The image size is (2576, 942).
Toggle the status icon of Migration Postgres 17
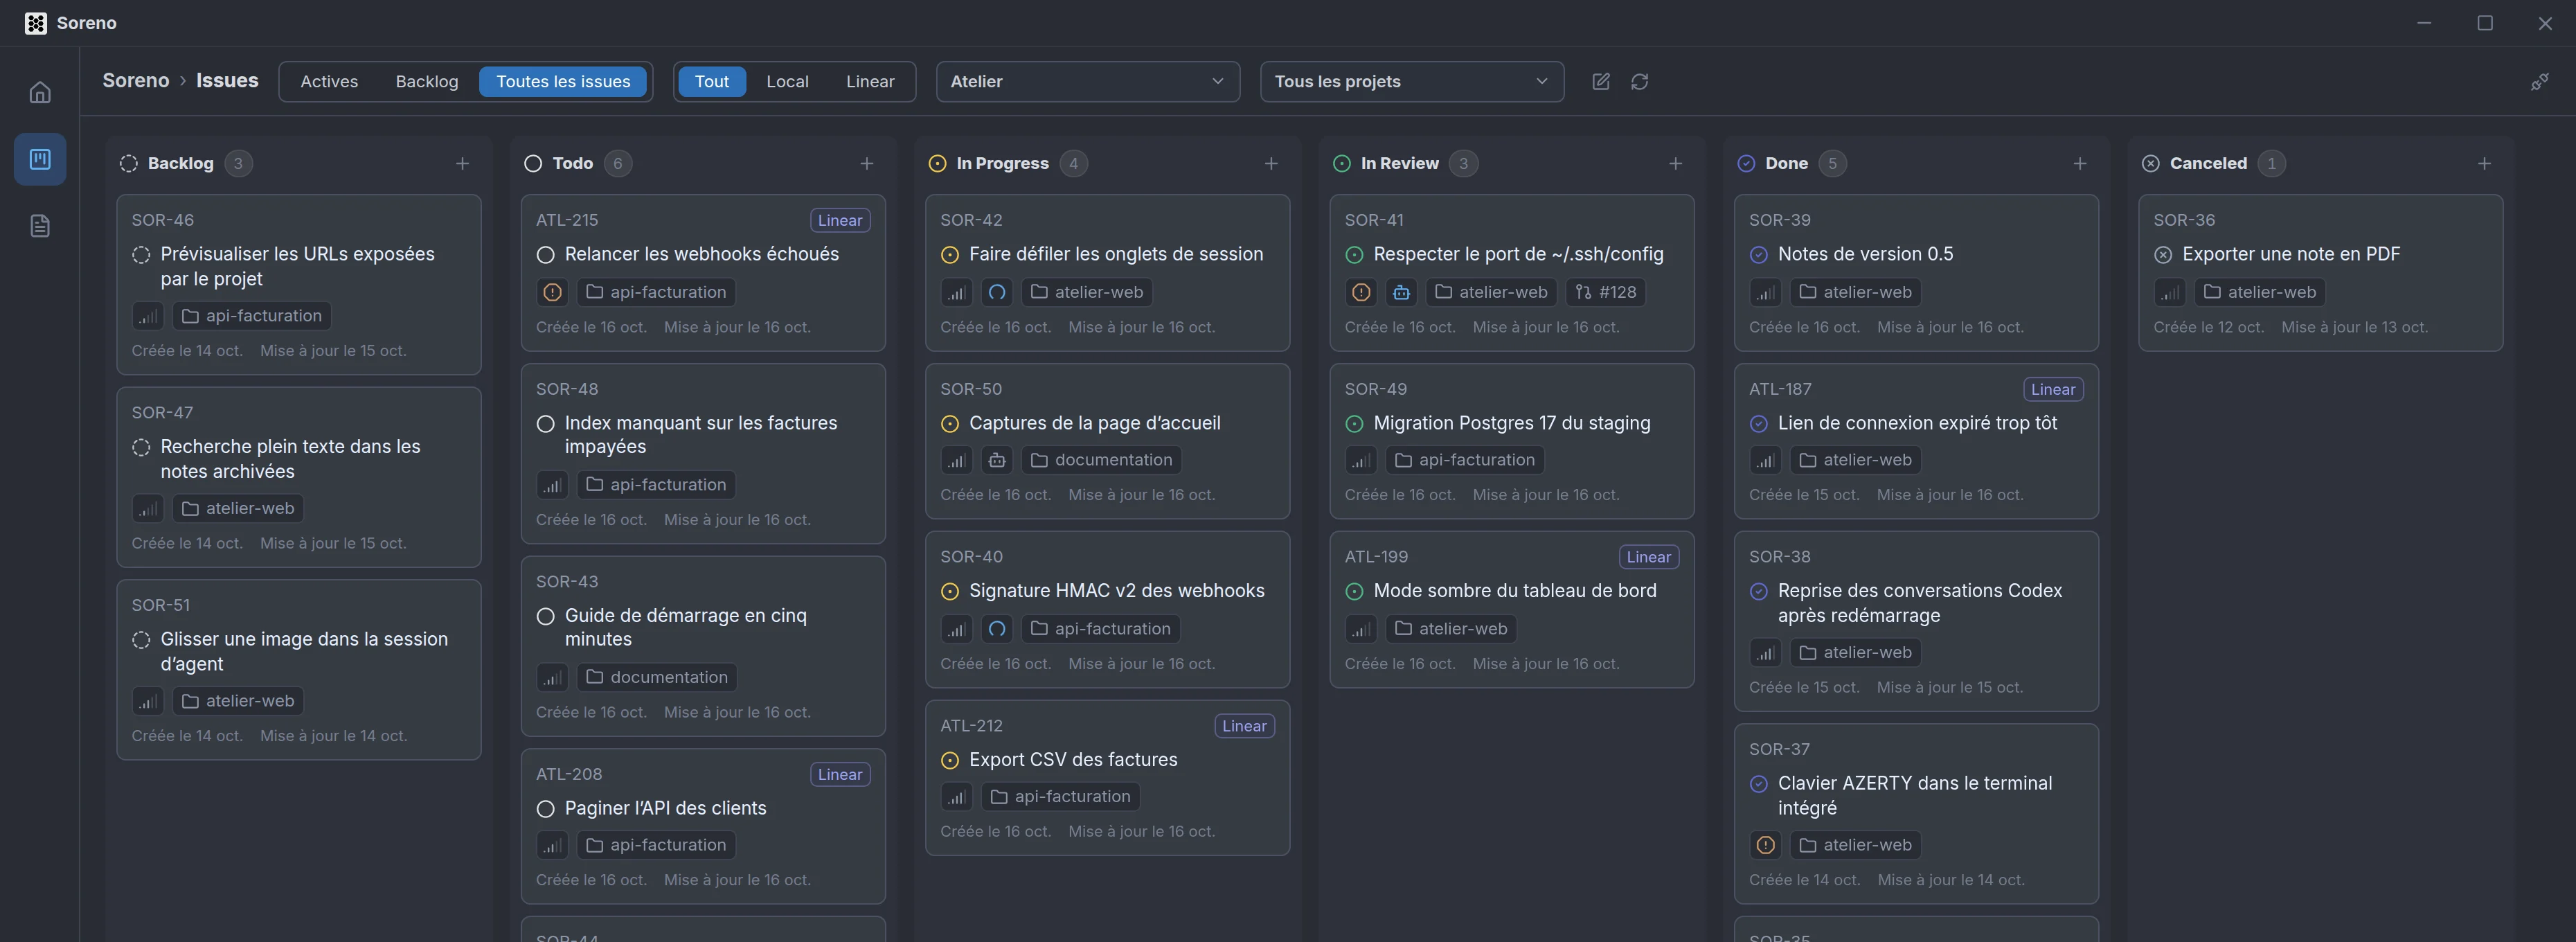(x=1354, y=424)
